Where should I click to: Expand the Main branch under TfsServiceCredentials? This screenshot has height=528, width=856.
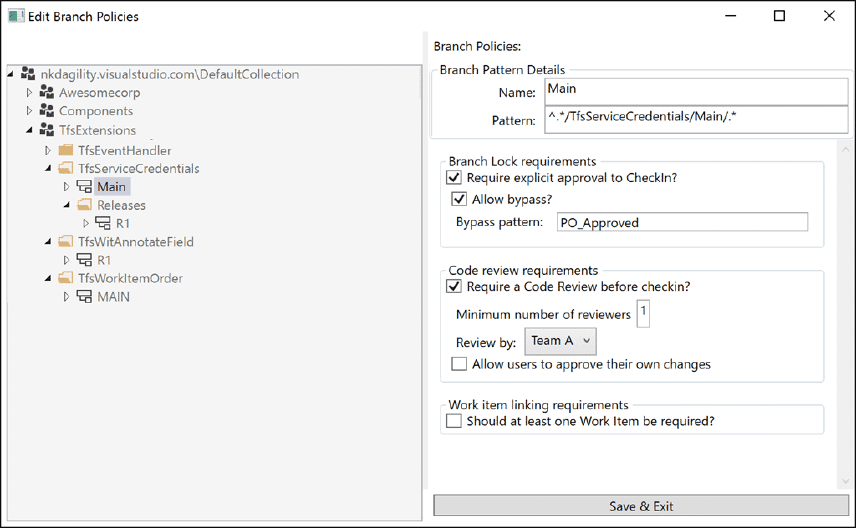tap(67, 187)
